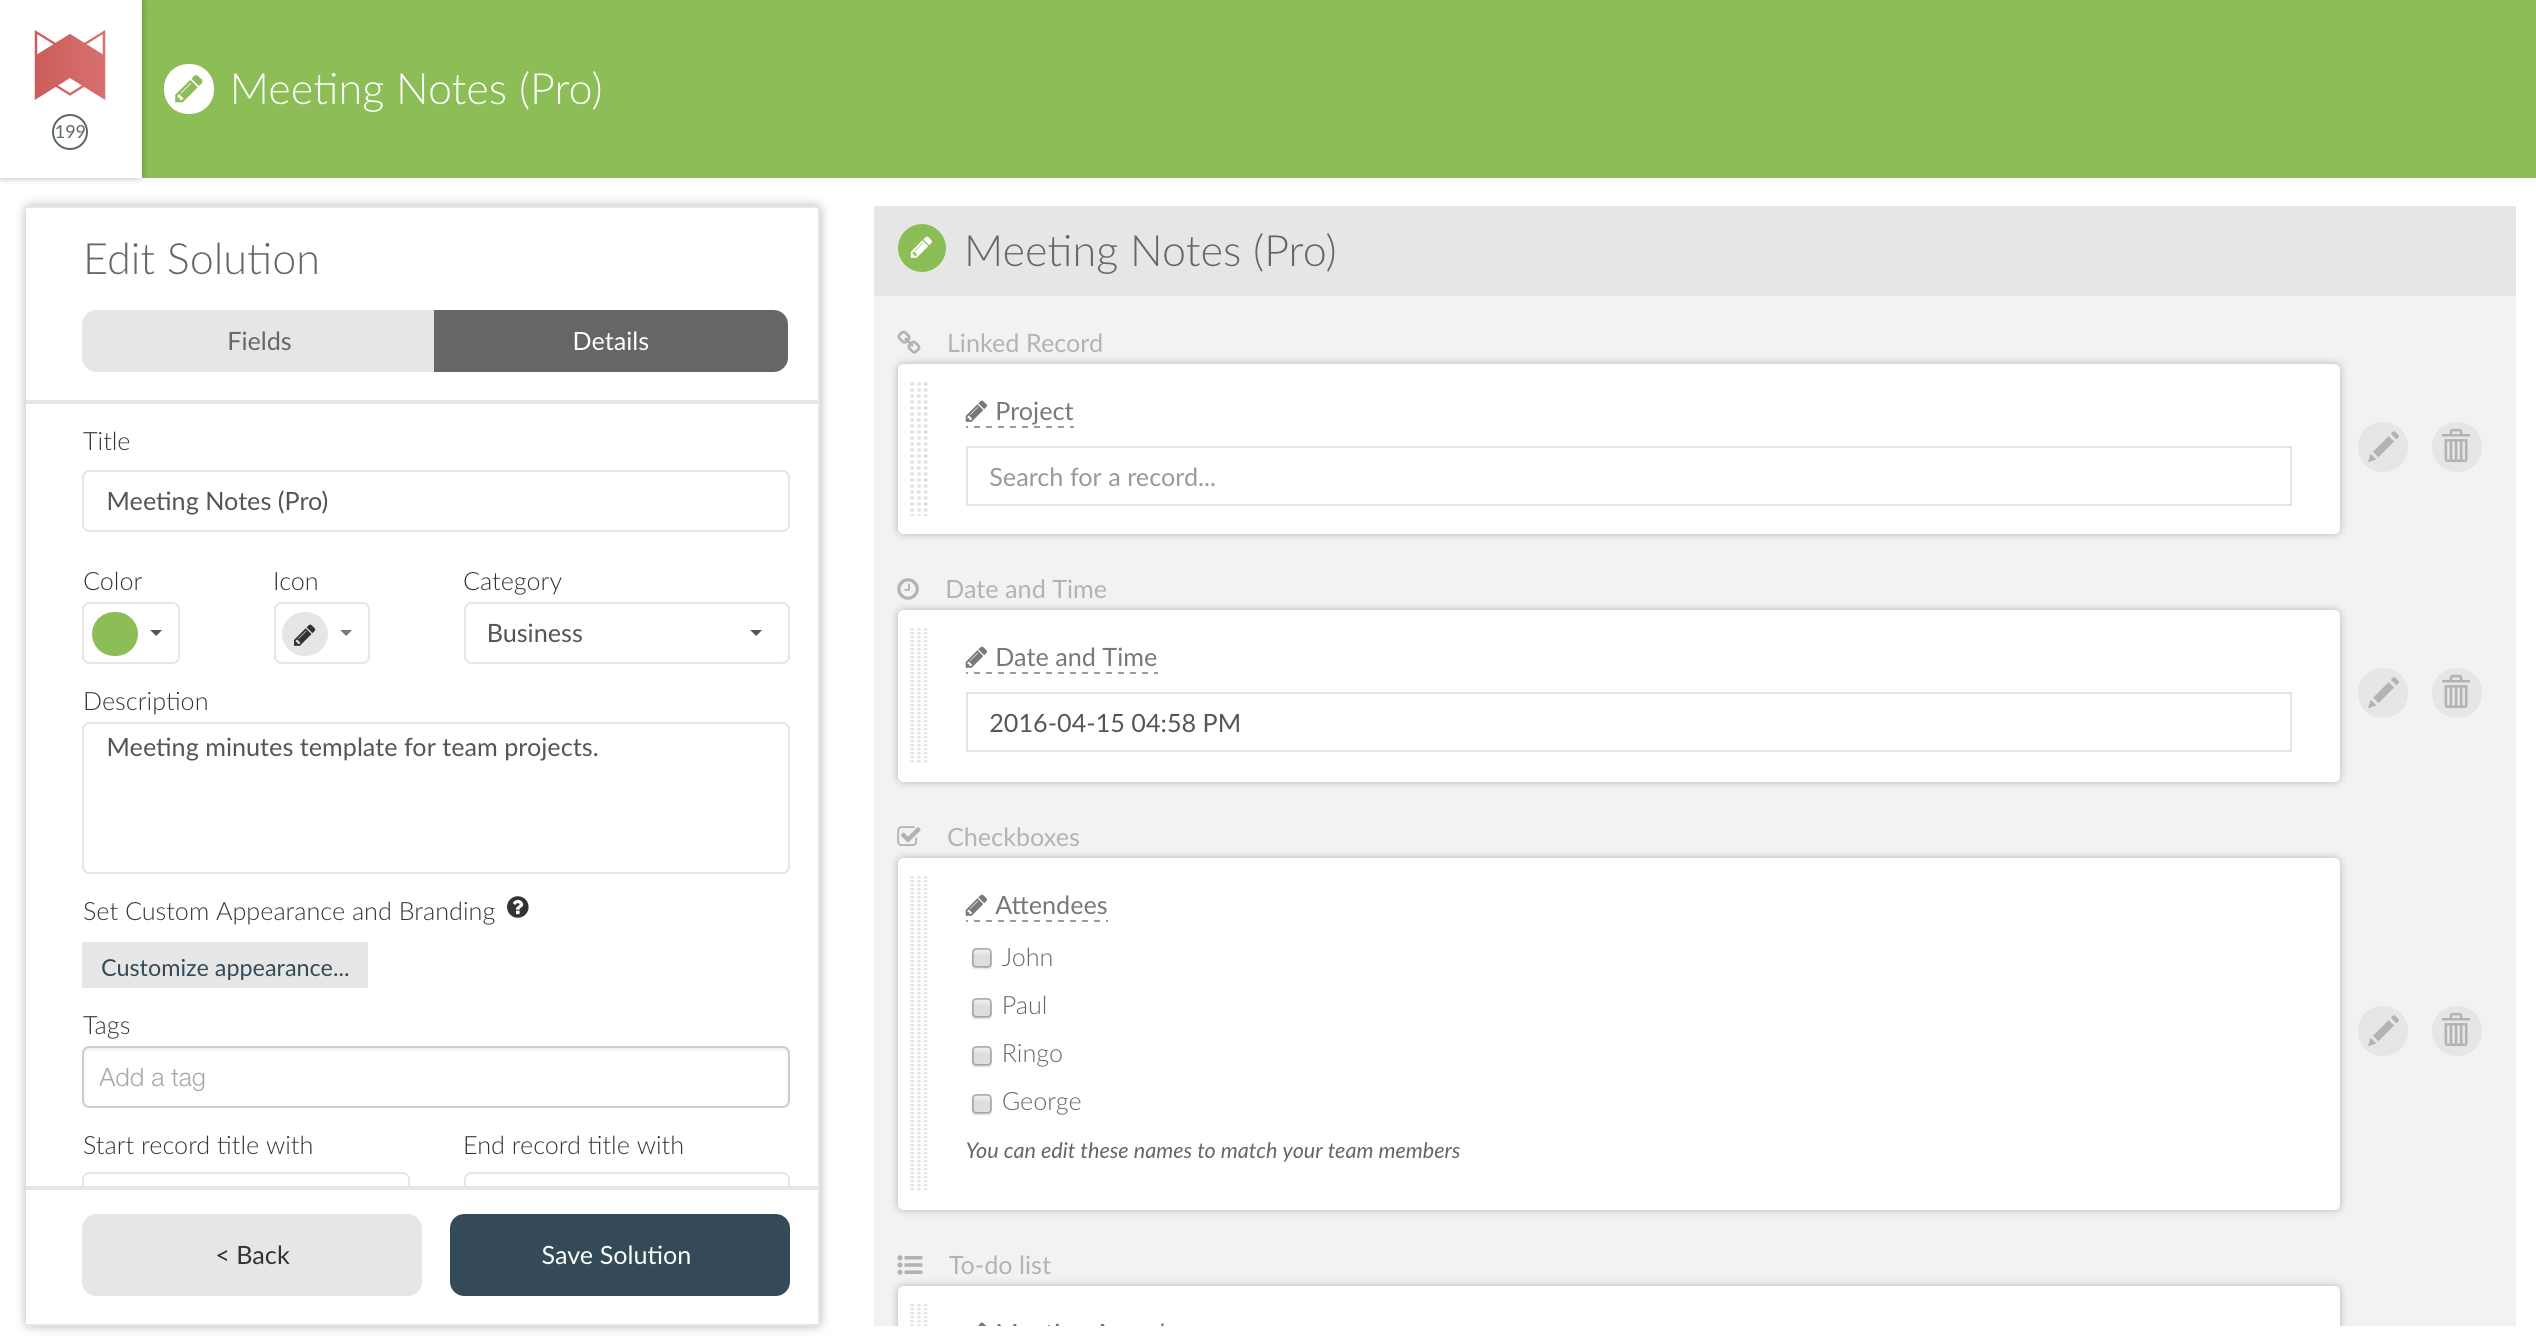
Task: Delete the Project linked record field
Action: pos(2456,446)
